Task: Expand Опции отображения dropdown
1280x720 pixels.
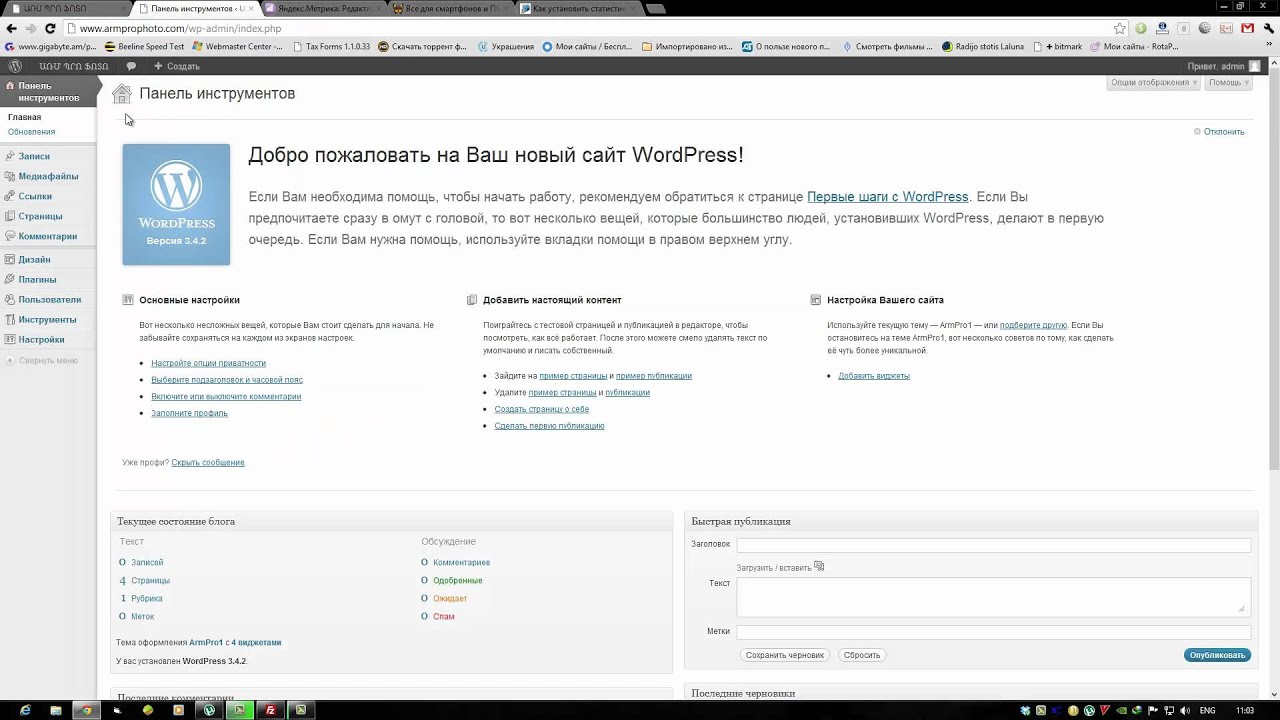Action: [1153, 83]
